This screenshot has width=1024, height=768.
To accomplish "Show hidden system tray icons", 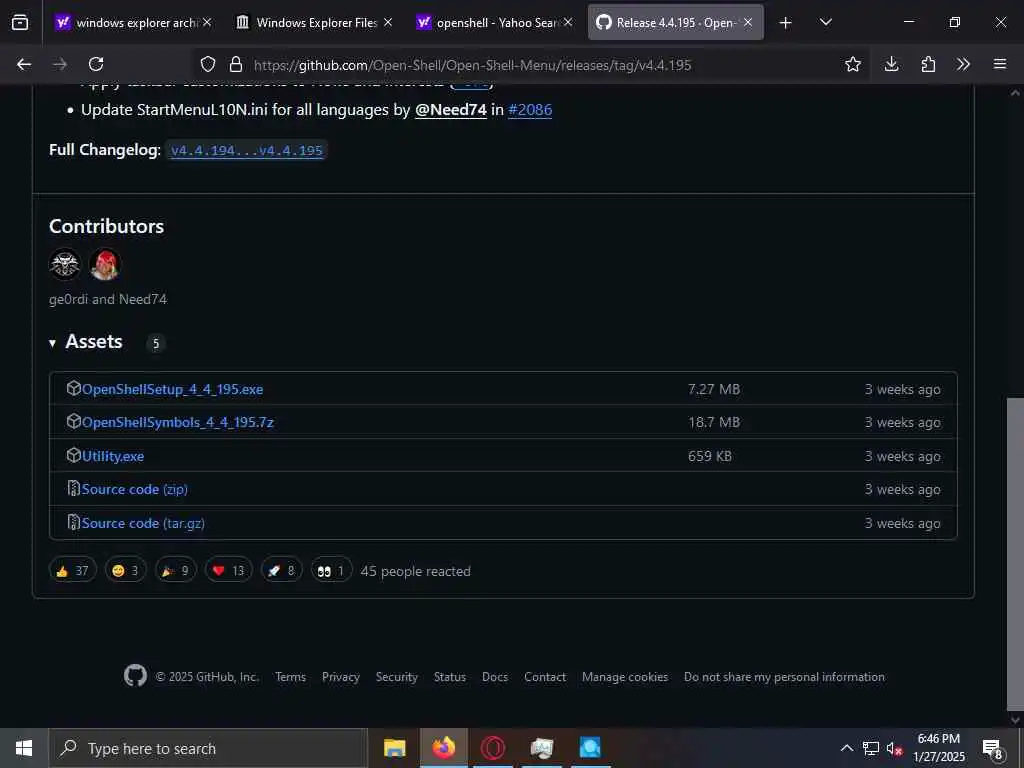I will [x=846, y=748].
